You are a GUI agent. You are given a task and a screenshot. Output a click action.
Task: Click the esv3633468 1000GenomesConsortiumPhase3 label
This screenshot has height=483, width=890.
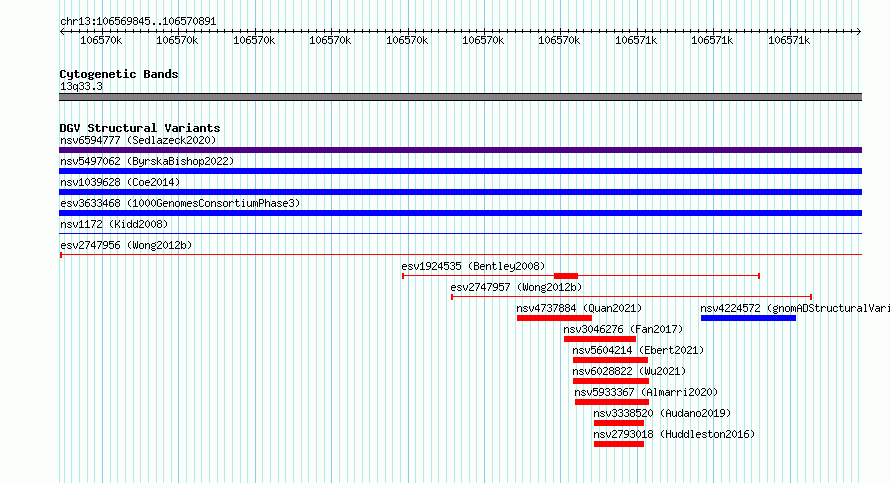[x=180, y=203]
